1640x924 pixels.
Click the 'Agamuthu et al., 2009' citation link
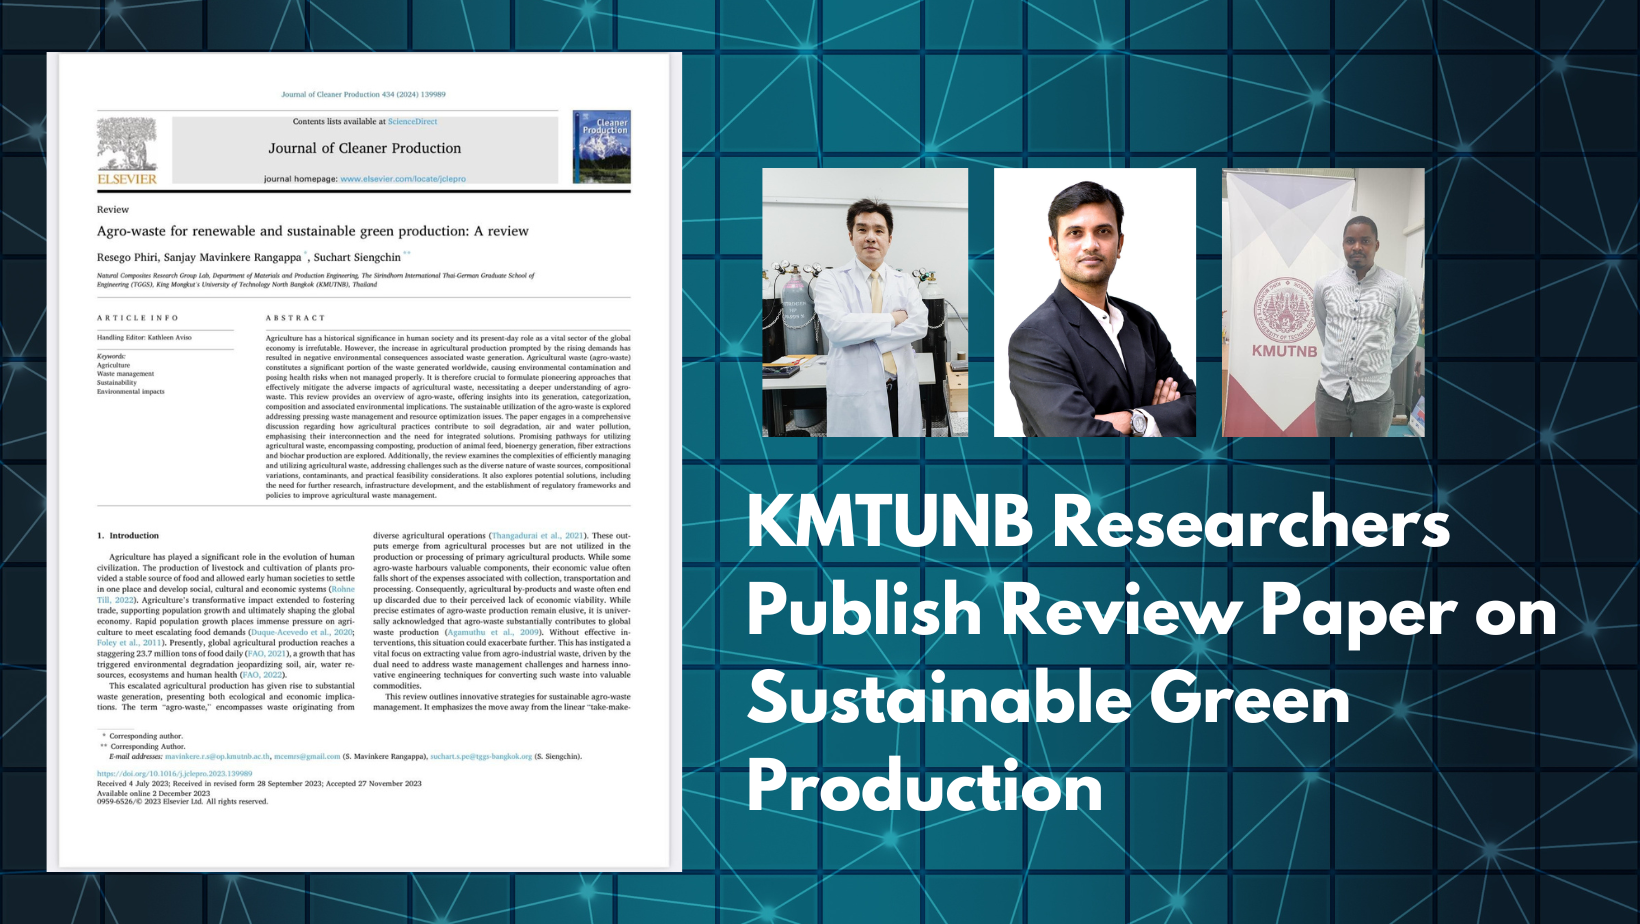(493, 632)
